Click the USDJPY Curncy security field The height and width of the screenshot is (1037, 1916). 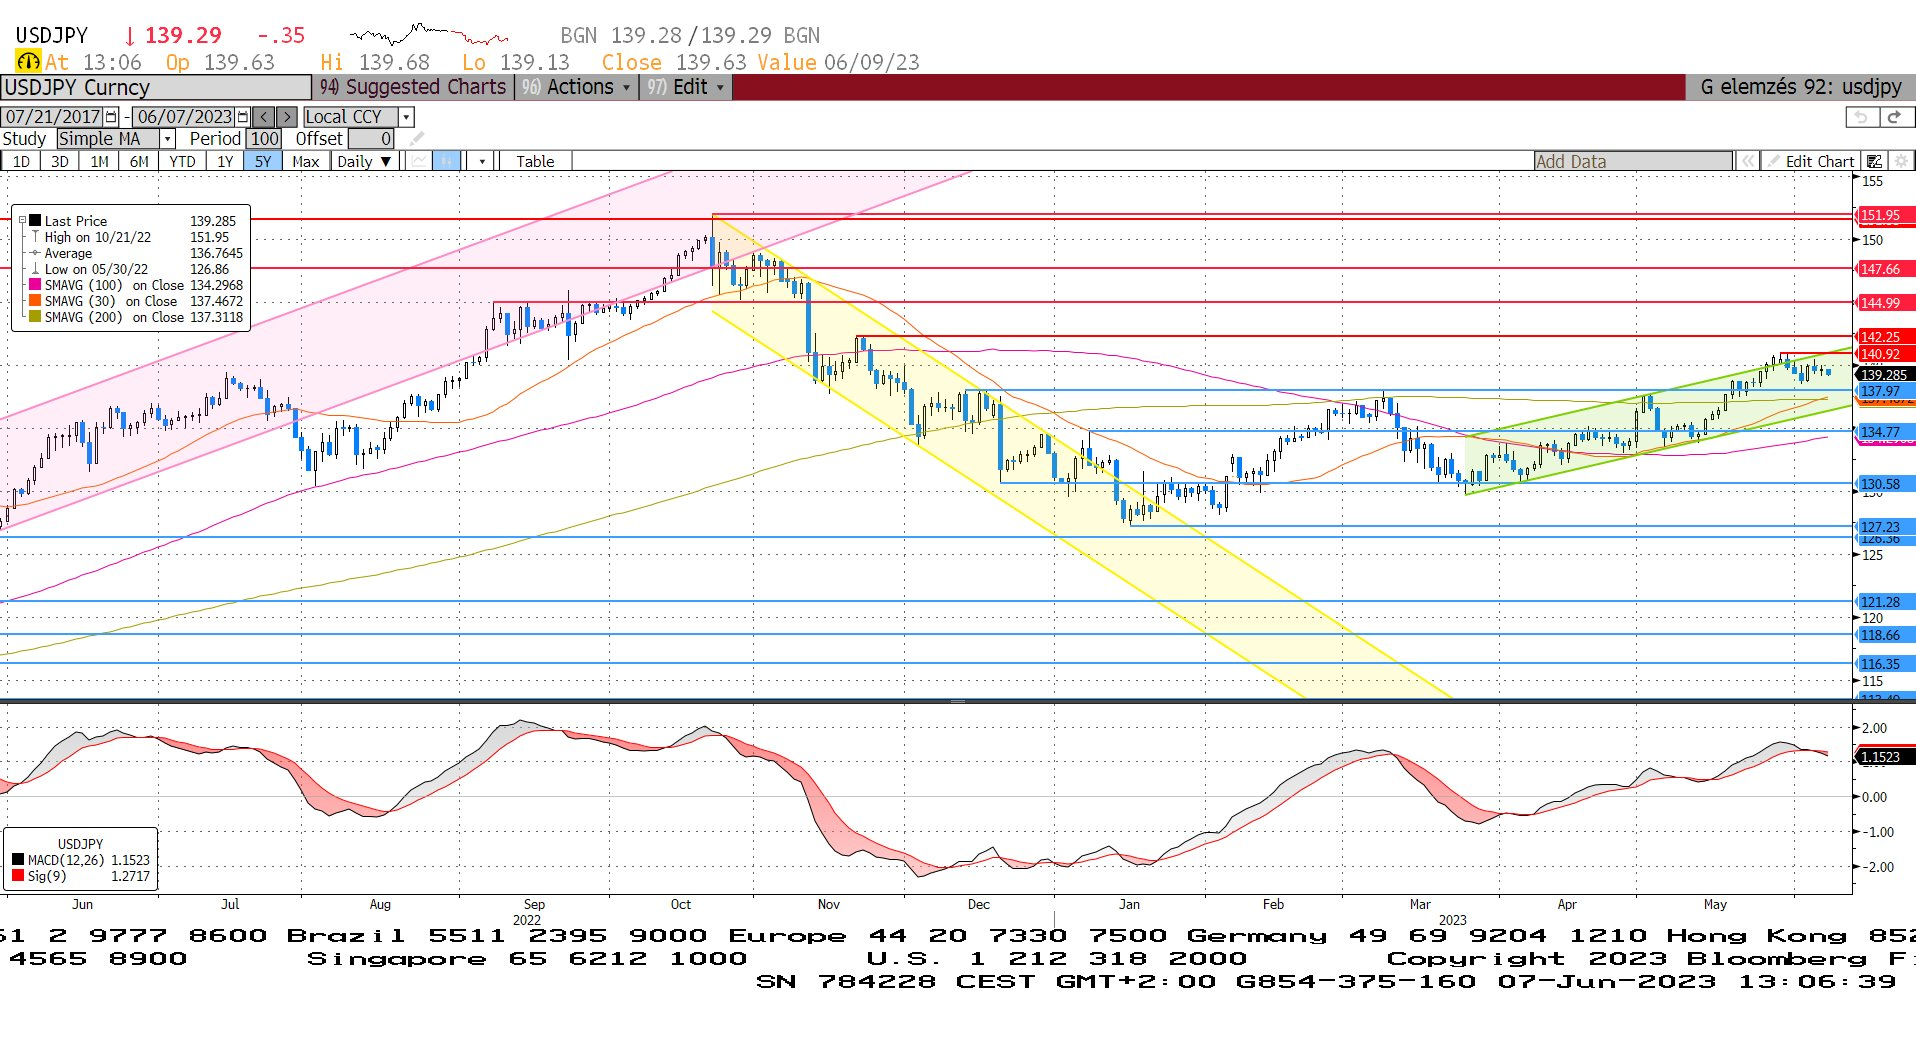click(156, 87)
